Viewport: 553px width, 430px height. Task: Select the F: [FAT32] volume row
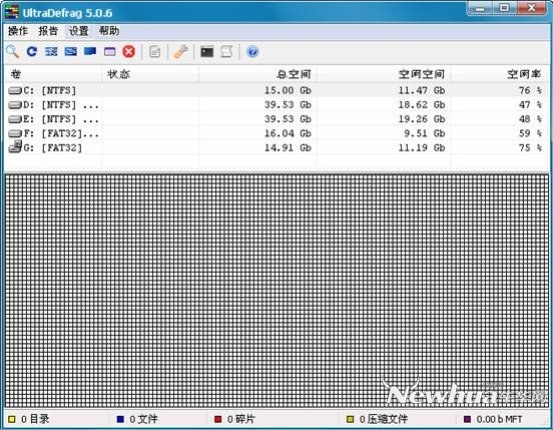(276, 134)
